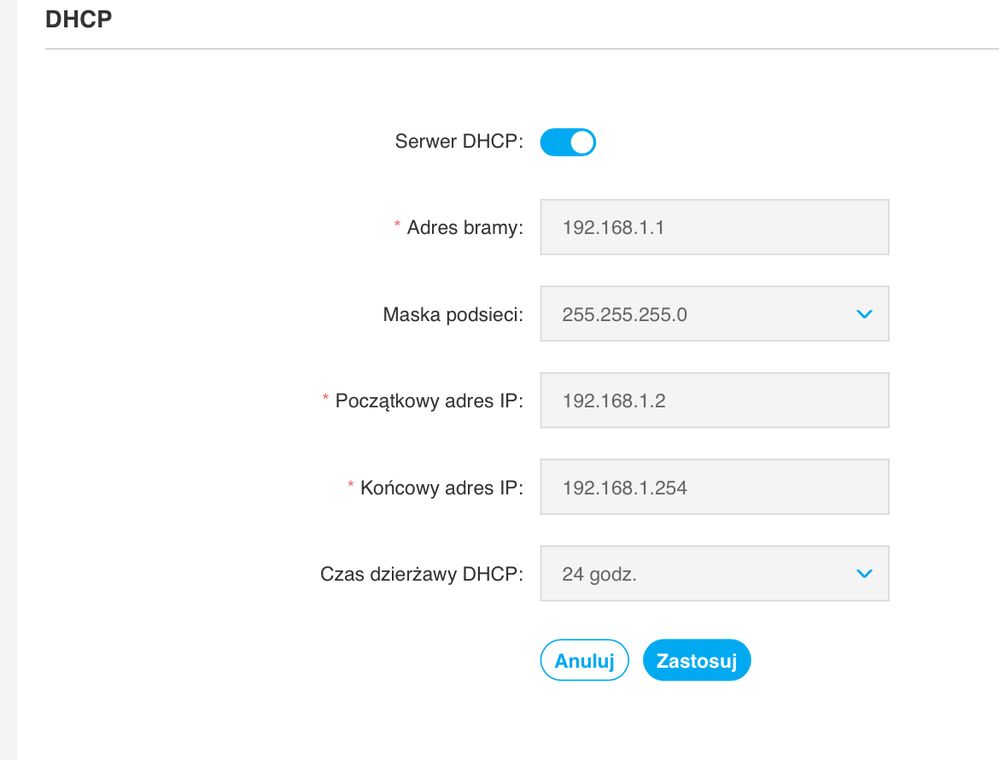Viewport: 999px width, 760px height.
Task: Click the Czas dzierżawy DHCP label
Action: pos(421,574)
